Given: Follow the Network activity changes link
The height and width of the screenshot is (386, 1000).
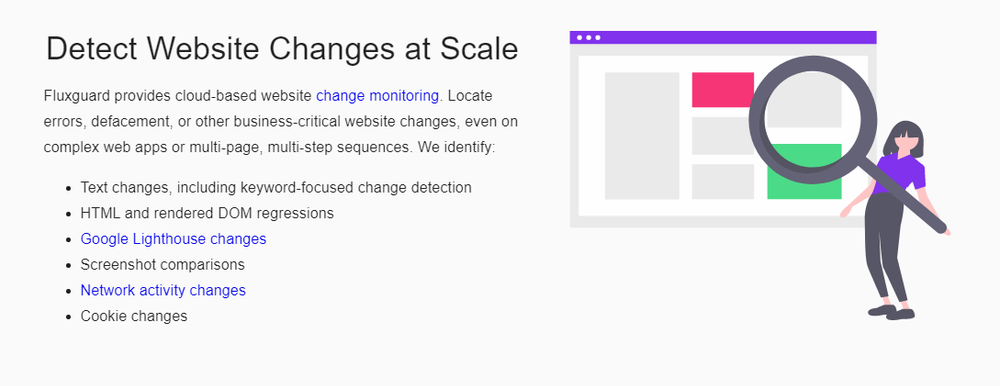Looking at the screenshot, I should [163, 290].
